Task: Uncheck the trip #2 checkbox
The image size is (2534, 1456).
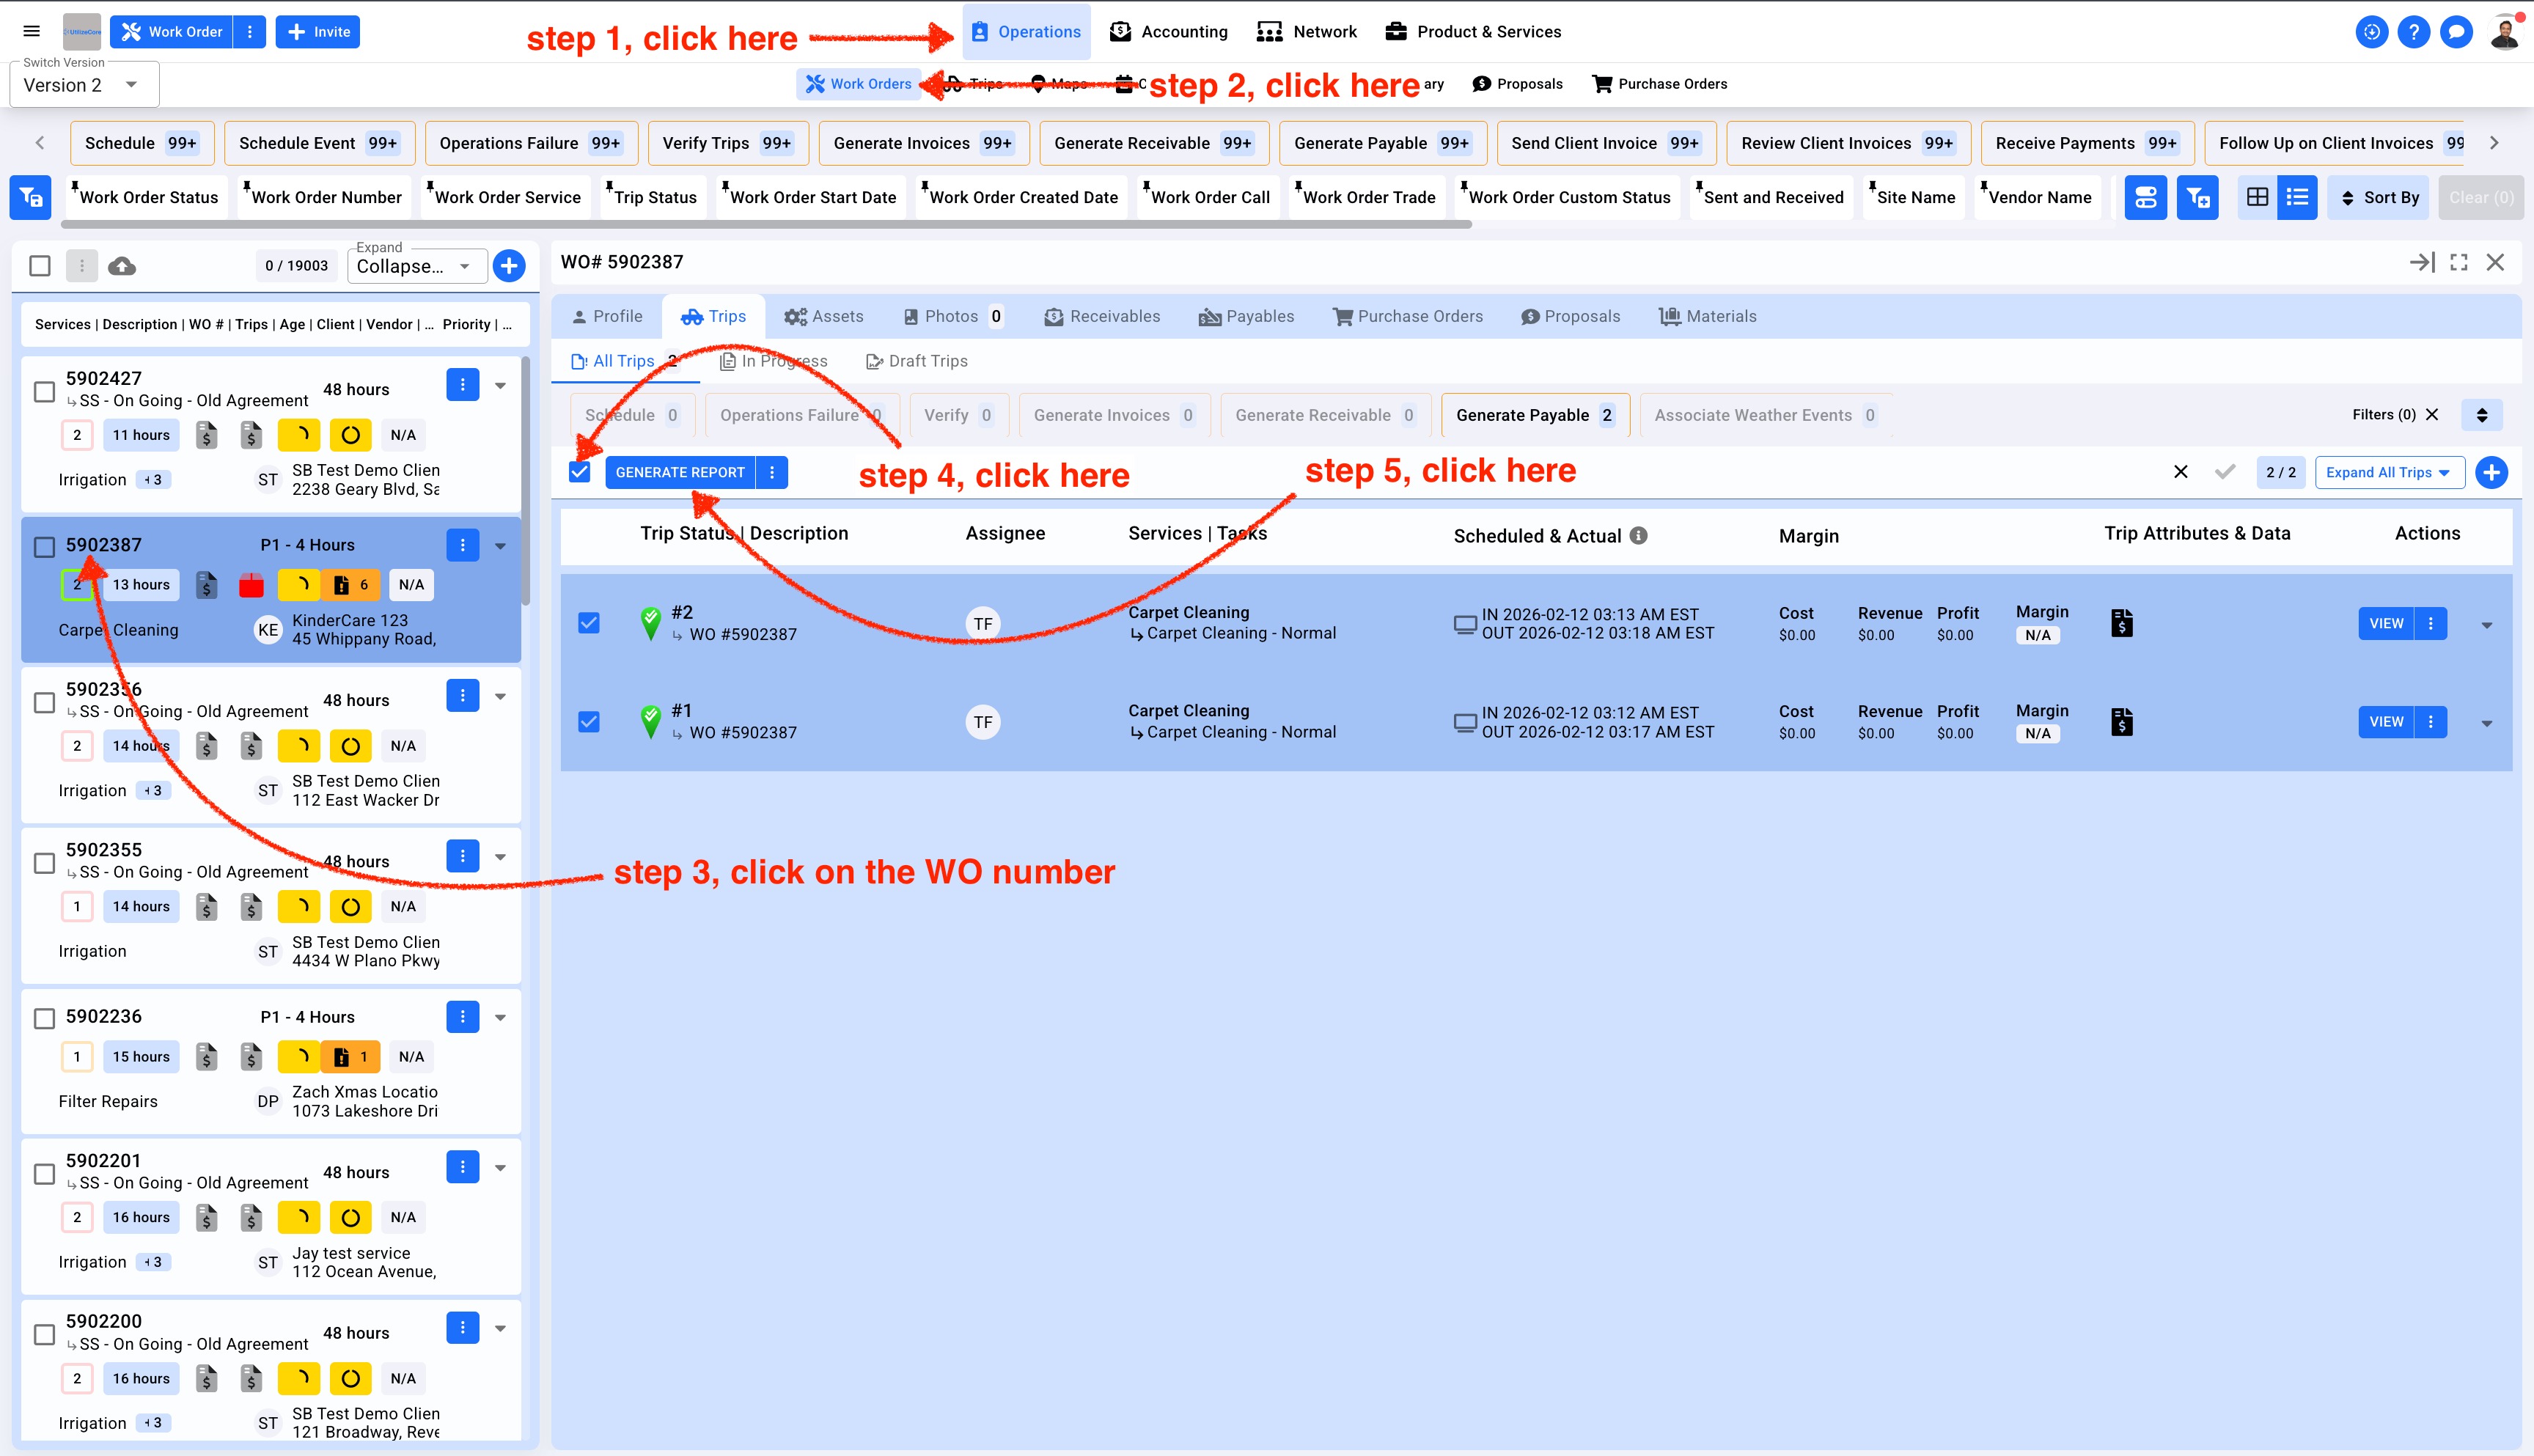Action: pyautogui.click(x=589, y=623)
